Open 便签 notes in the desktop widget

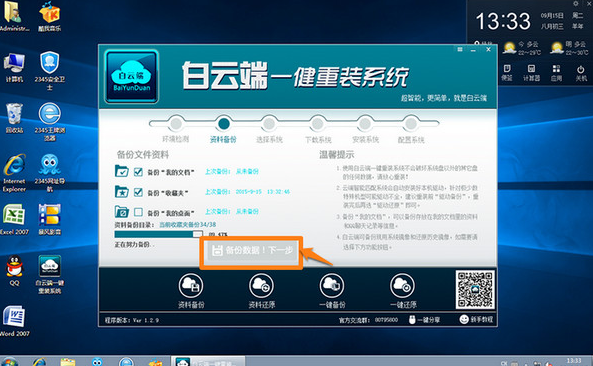pyautogui.click(x=507, y=73)
